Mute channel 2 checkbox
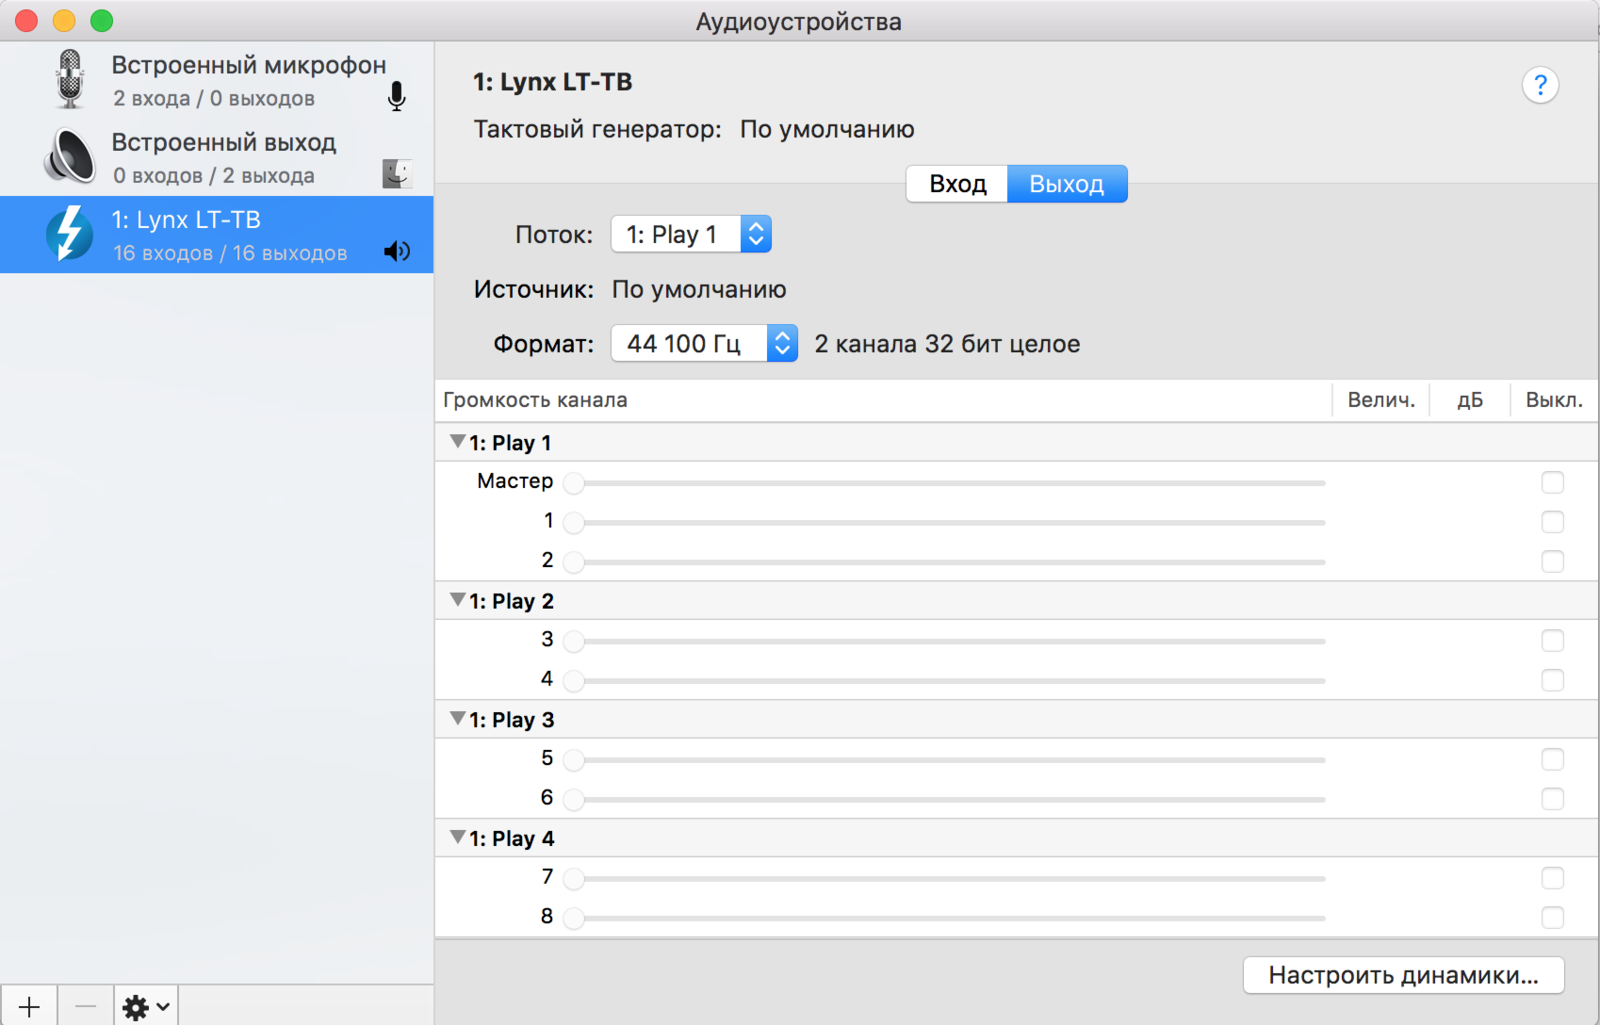Screen dimensions: 1600x1025 [1552, 561]
